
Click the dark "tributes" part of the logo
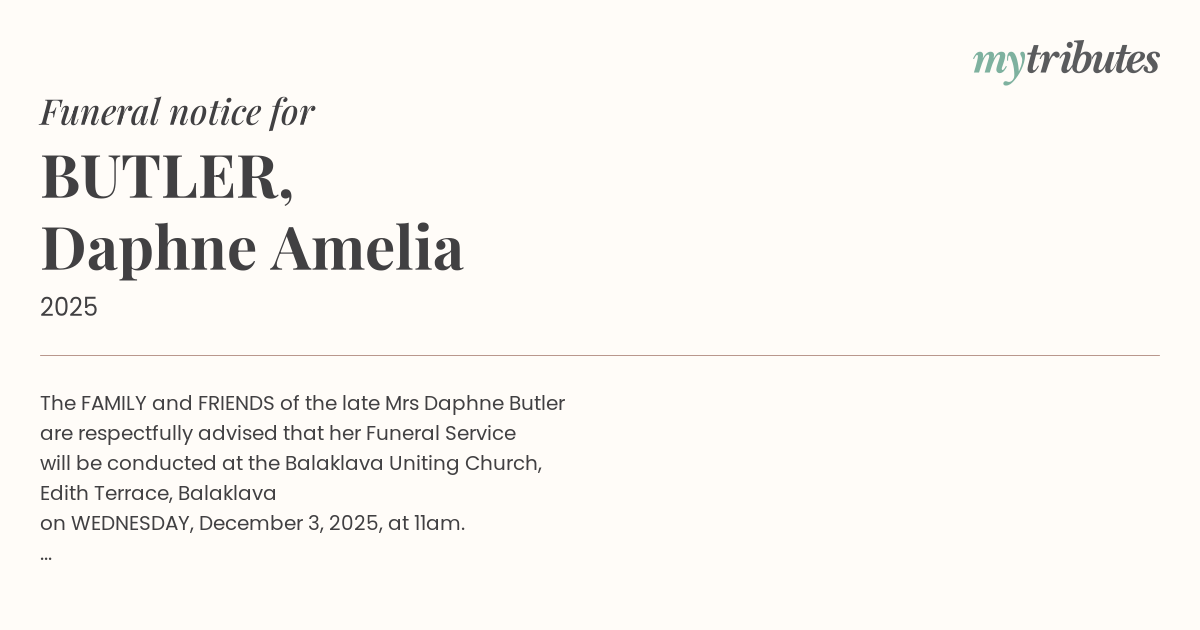[1092, 60]
